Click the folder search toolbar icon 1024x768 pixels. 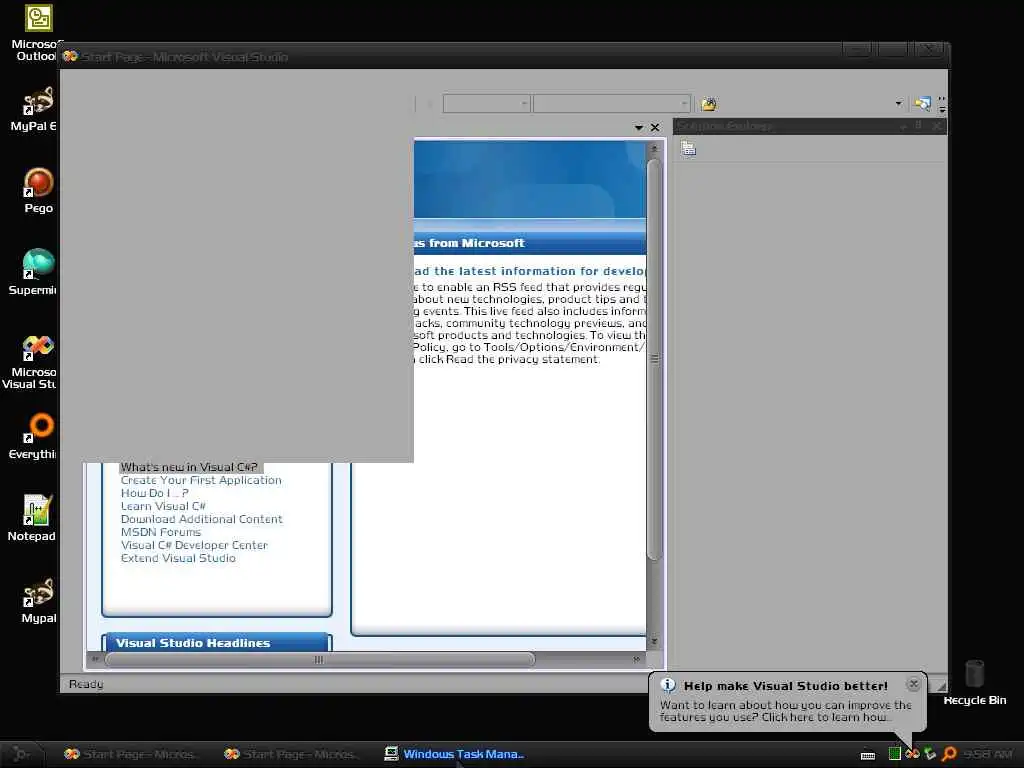click(x=709, y=104)
